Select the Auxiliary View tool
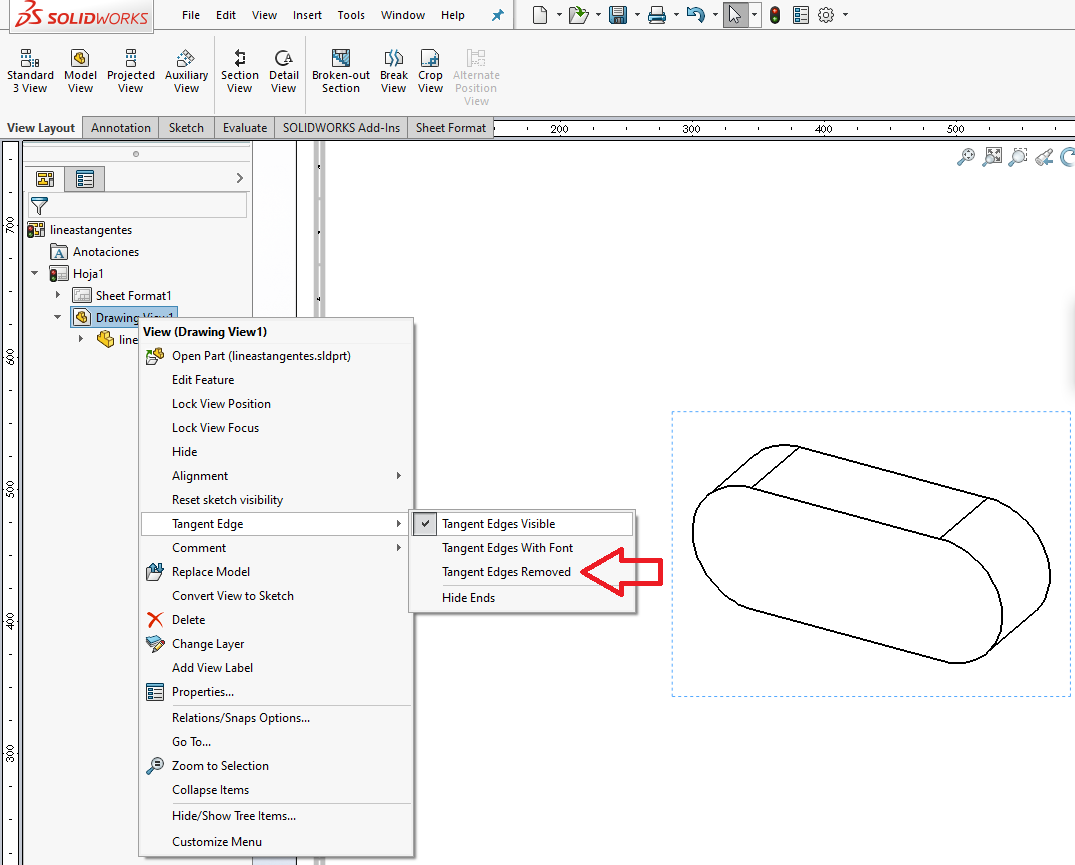 coord(186,70)
